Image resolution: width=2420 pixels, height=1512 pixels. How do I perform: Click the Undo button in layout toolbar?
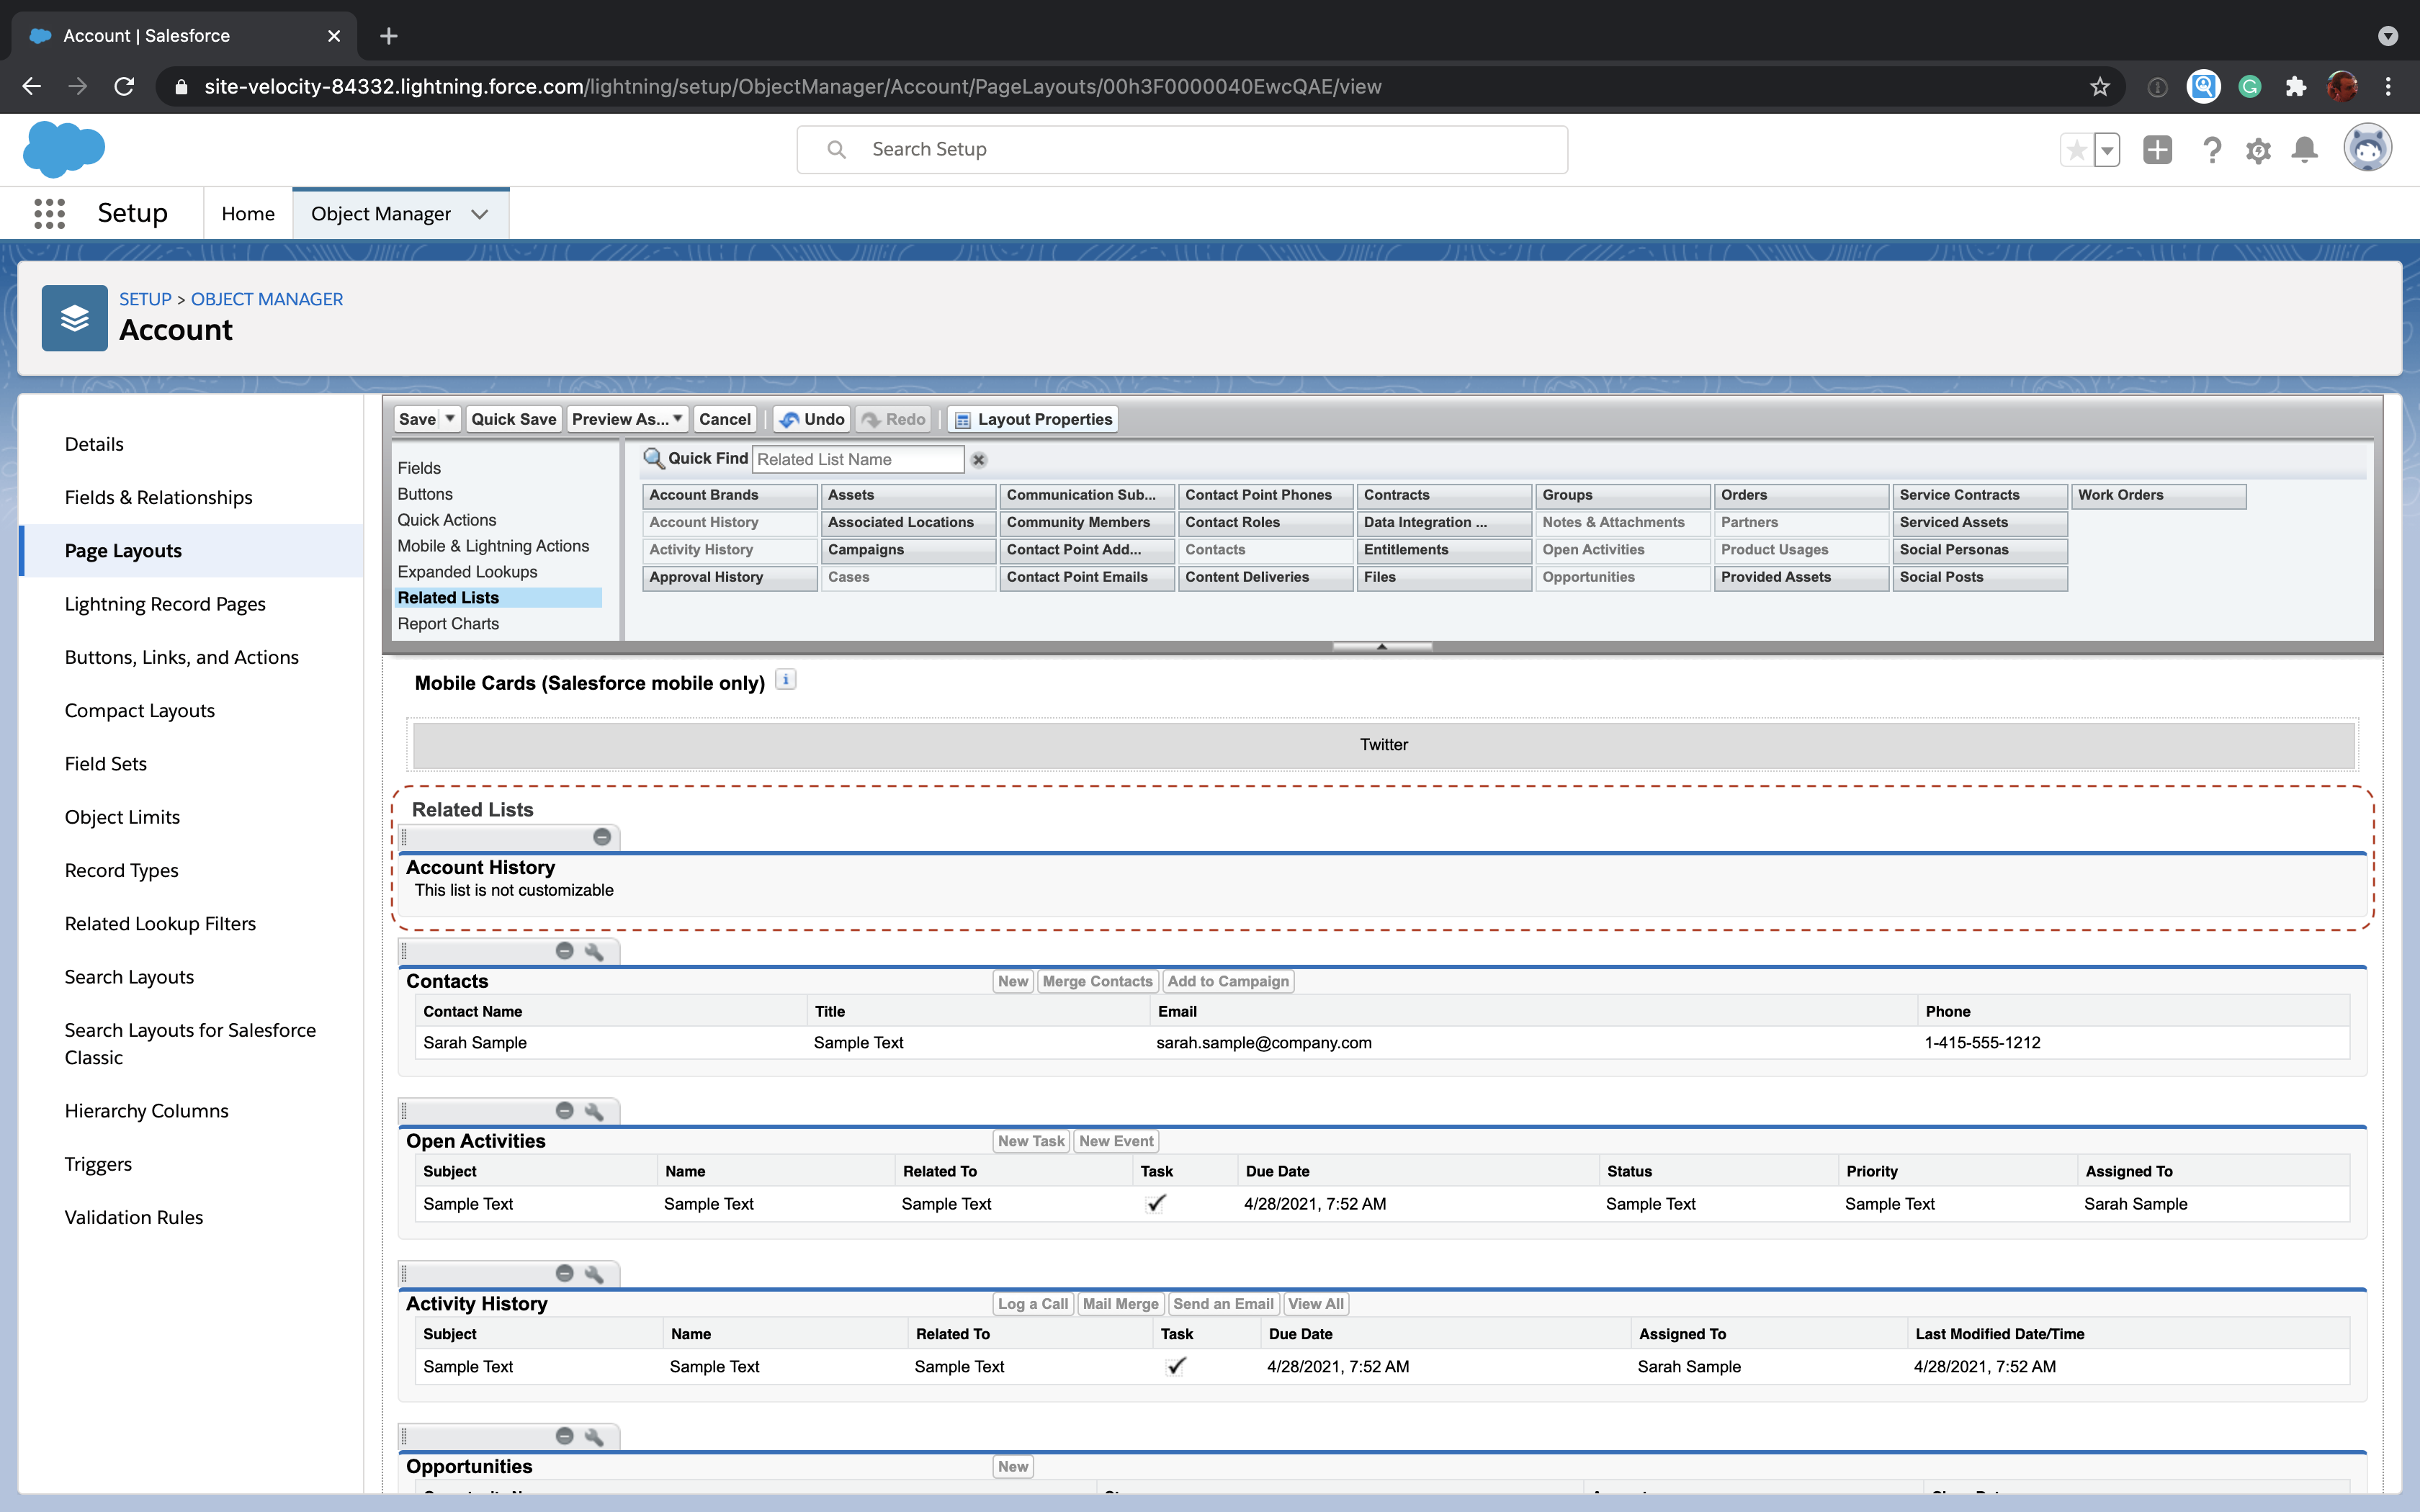pyautogui.click(x=812, y=419)
